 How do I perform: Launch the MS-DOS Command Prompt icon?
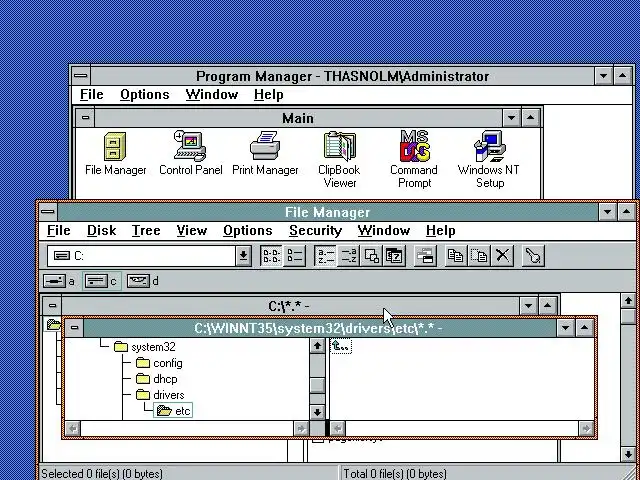coord(414,159)
